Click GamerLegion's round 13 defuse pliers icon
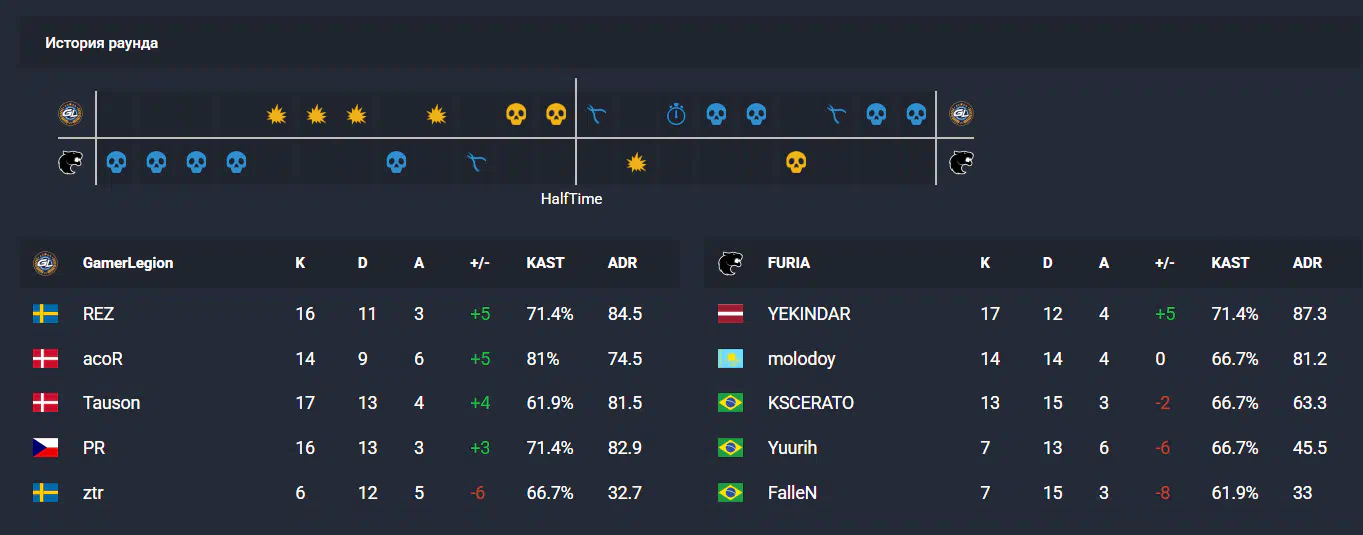 tap(596, 114)
